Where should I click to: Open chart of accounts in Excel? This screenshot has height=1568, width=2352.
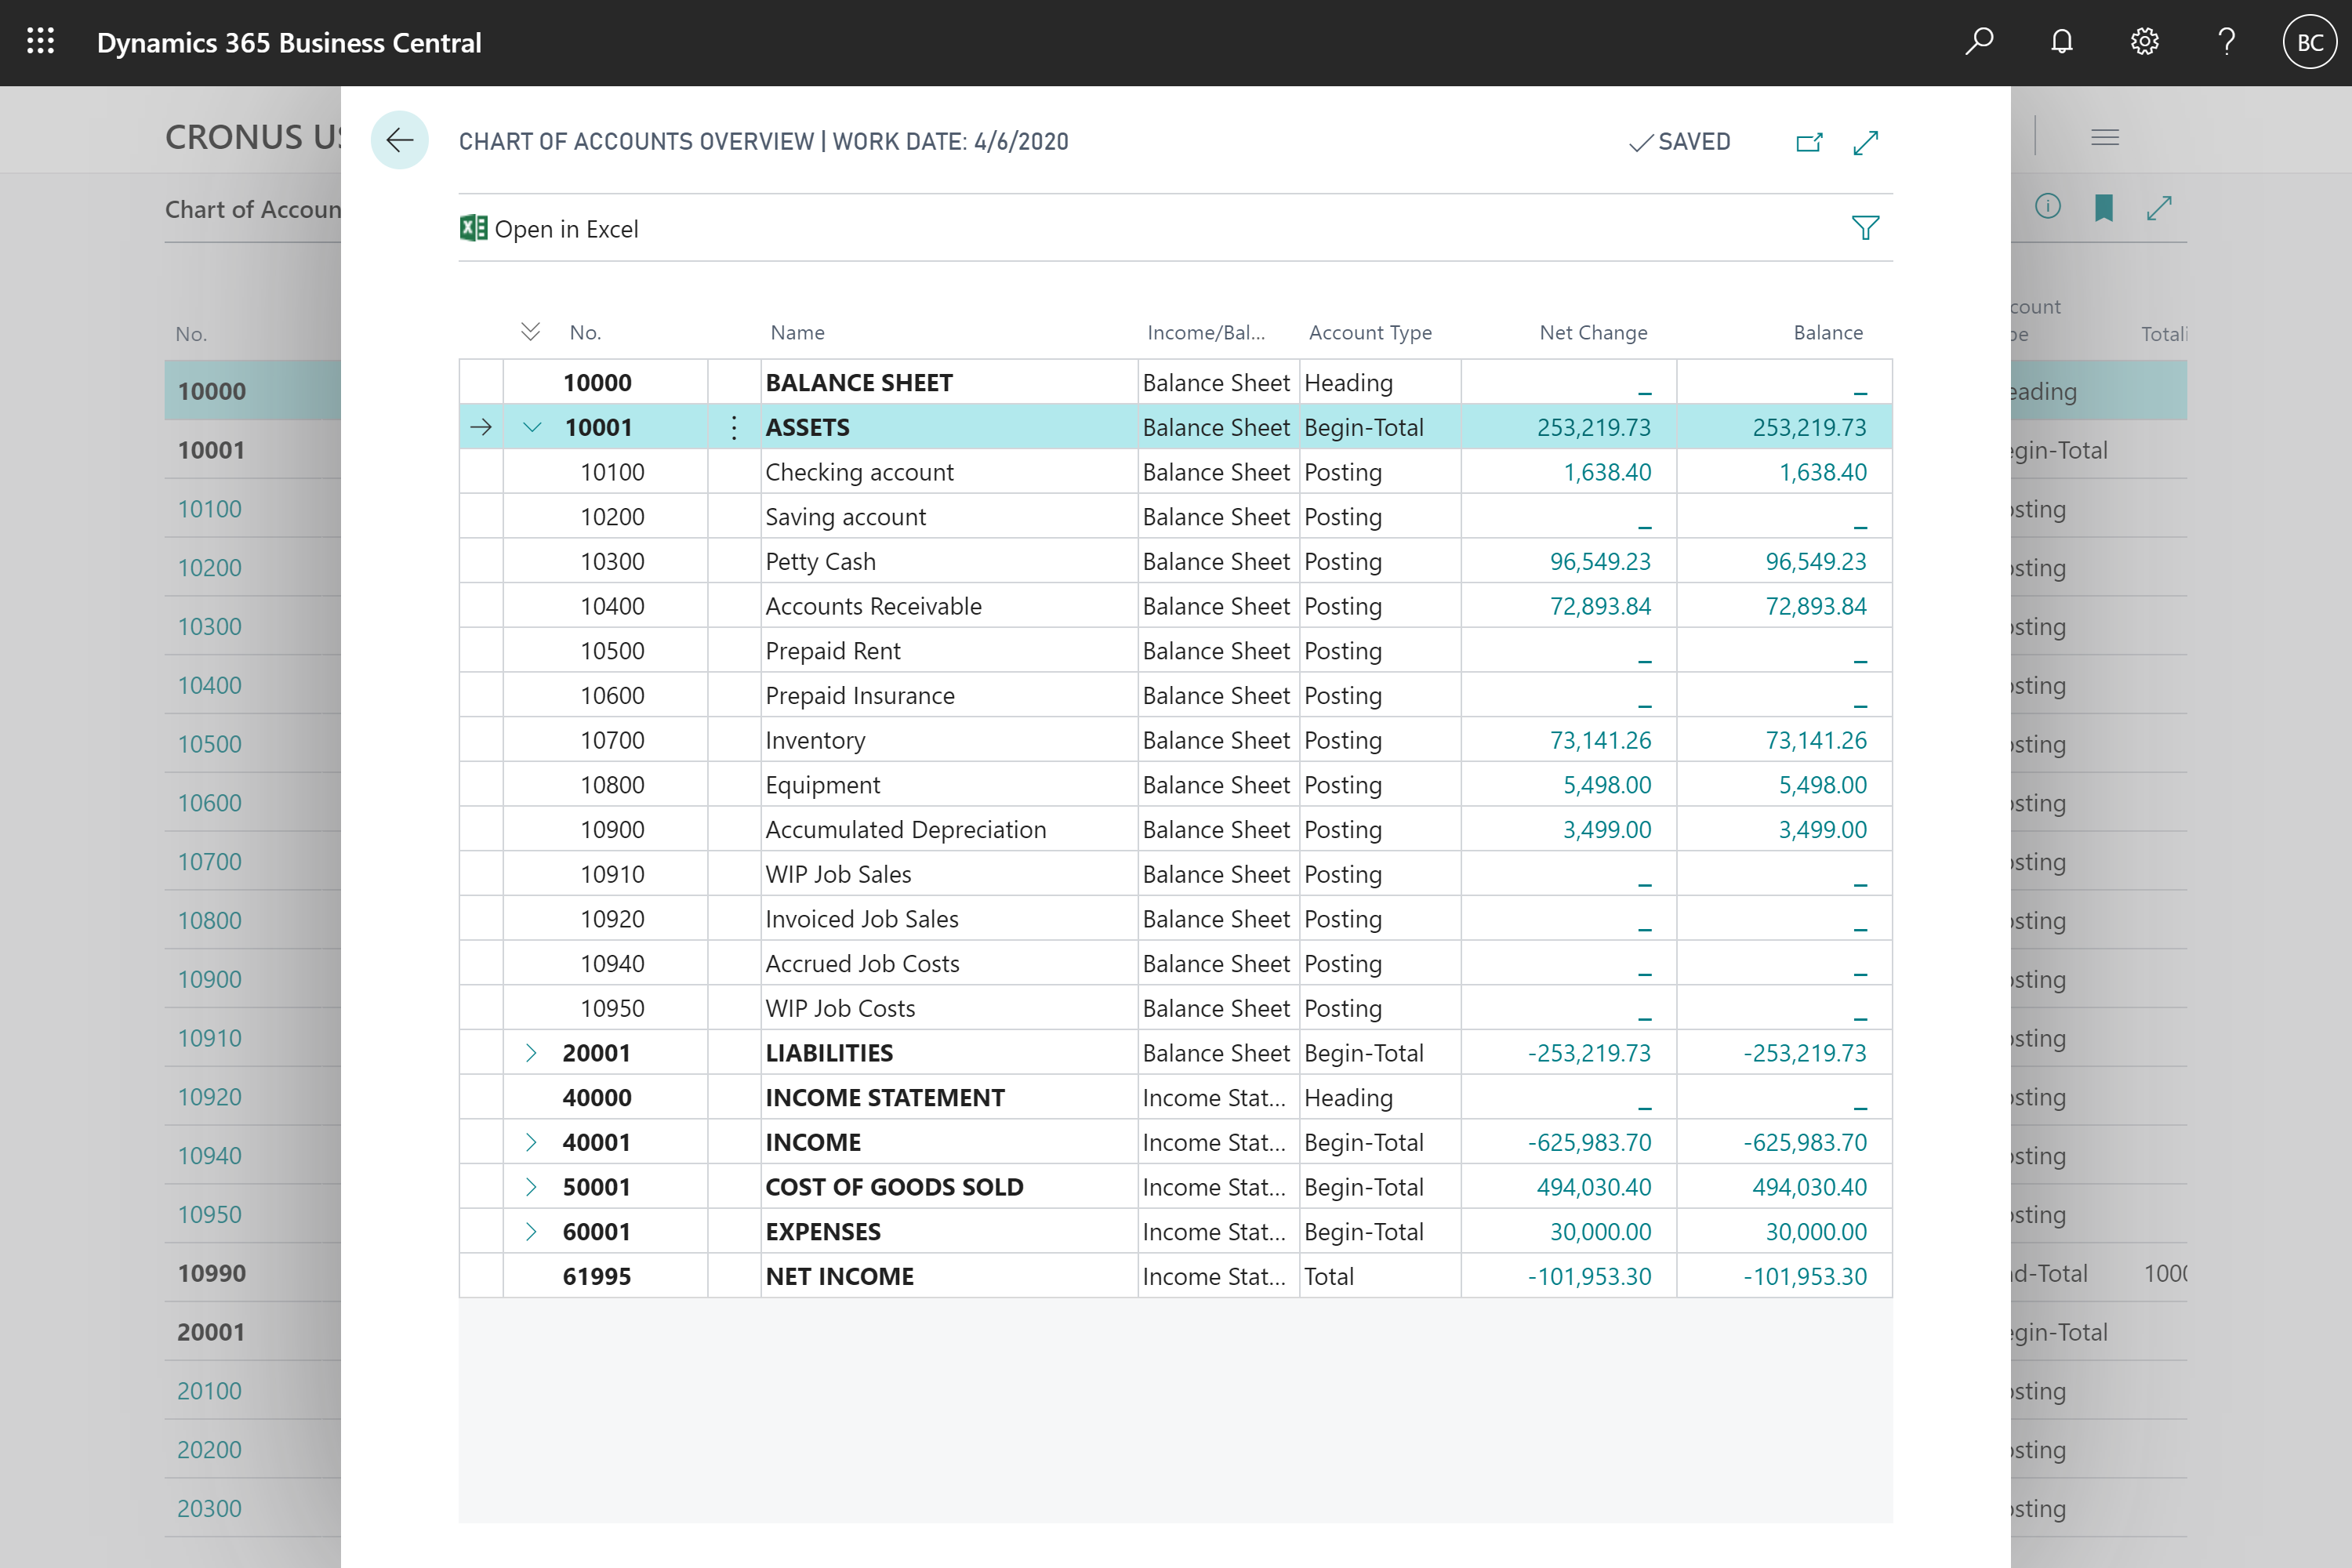click(549, 229)
